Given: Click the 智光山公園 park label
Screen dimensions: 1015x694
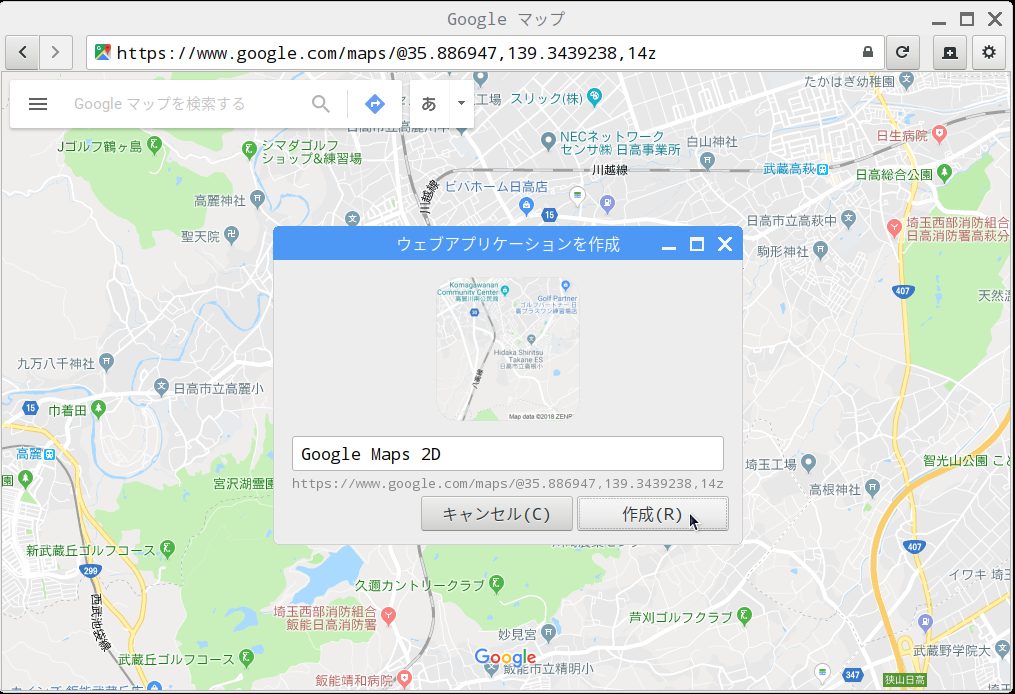Looking at the screenshot, I should tap(955, 460).
